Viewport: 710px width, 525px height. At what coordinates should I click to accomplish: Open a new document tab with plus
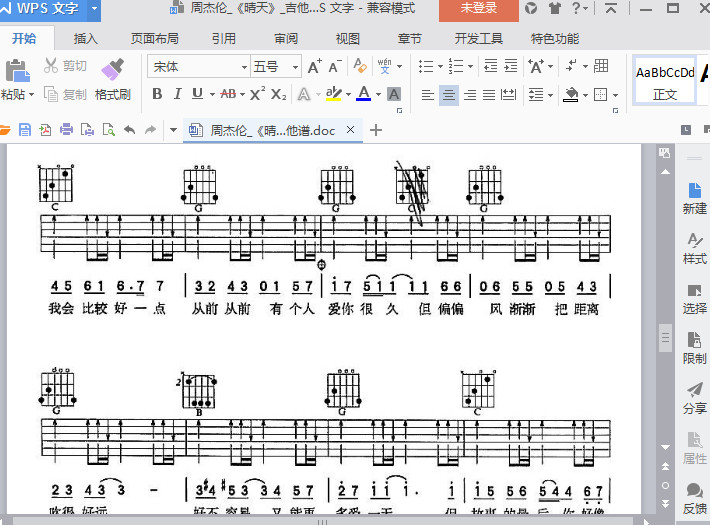click(376, 130)
